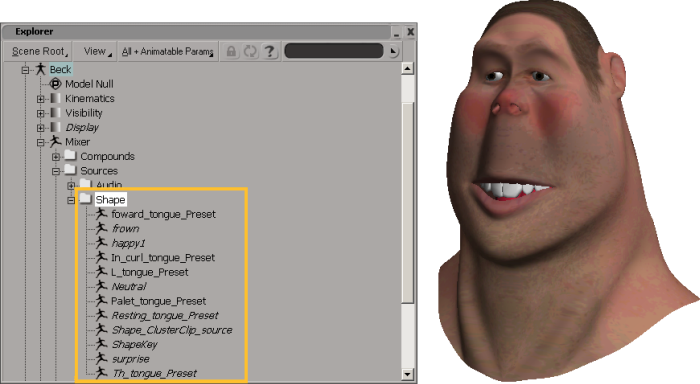The image size is (700, 384).
Task: Click the refresh arrows icon
Action: [250, 51]
